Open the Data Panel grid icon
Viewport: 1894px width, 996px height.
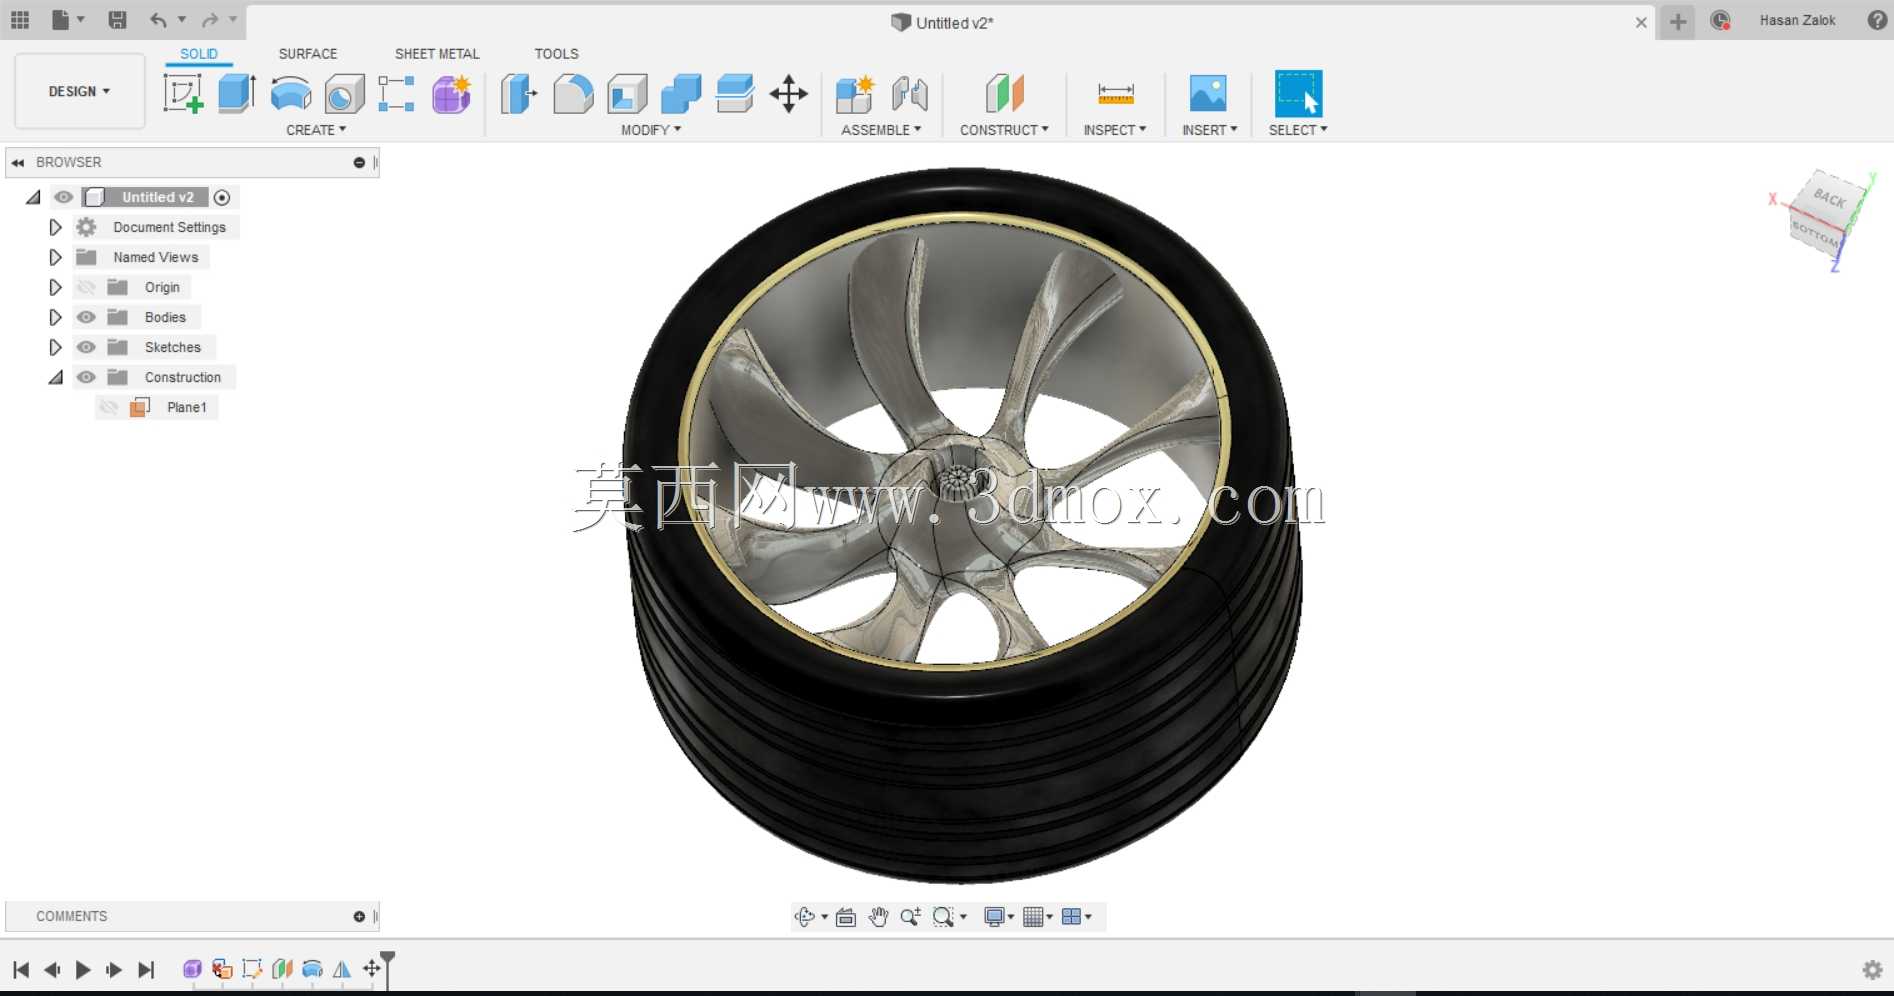(x=20, y=20)
